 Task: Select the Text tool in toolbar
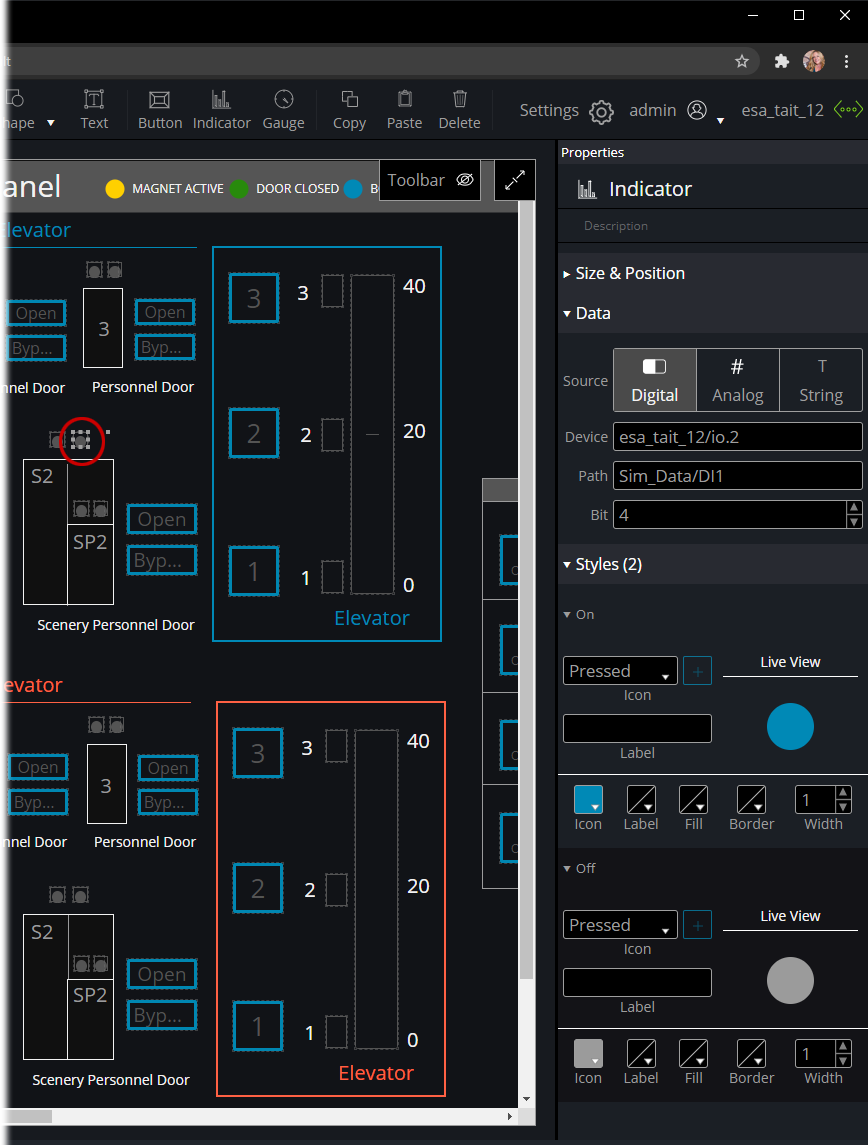[x=94, y=110]
